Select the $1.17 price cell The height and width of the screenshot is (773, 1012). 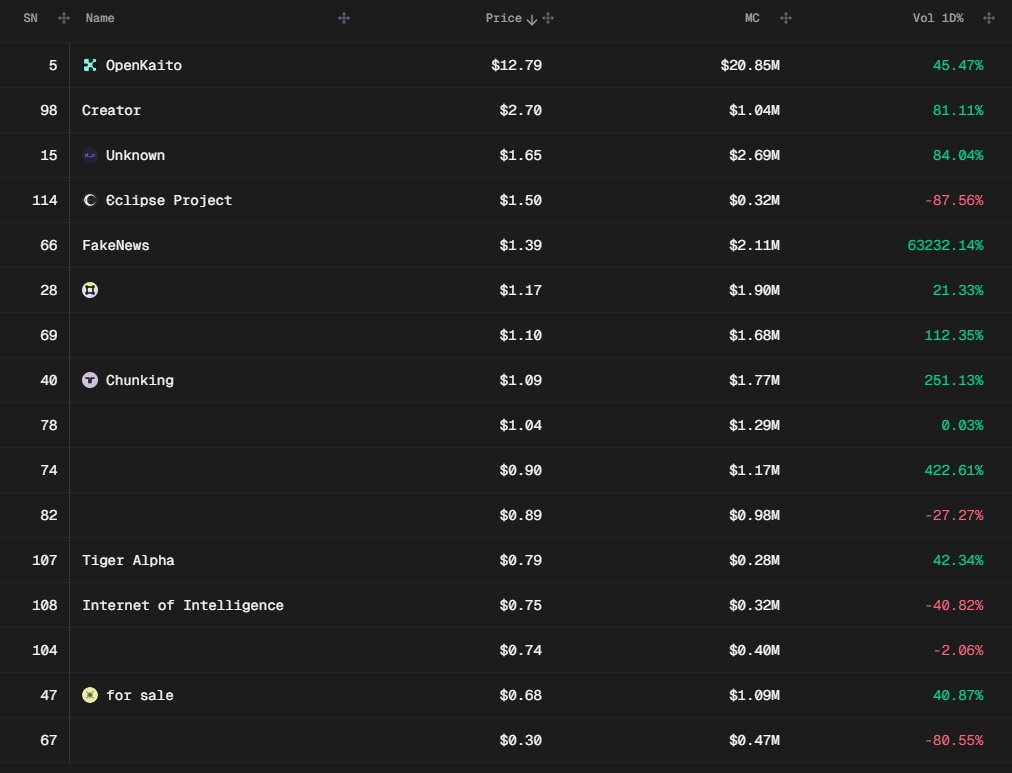(520, 290)
